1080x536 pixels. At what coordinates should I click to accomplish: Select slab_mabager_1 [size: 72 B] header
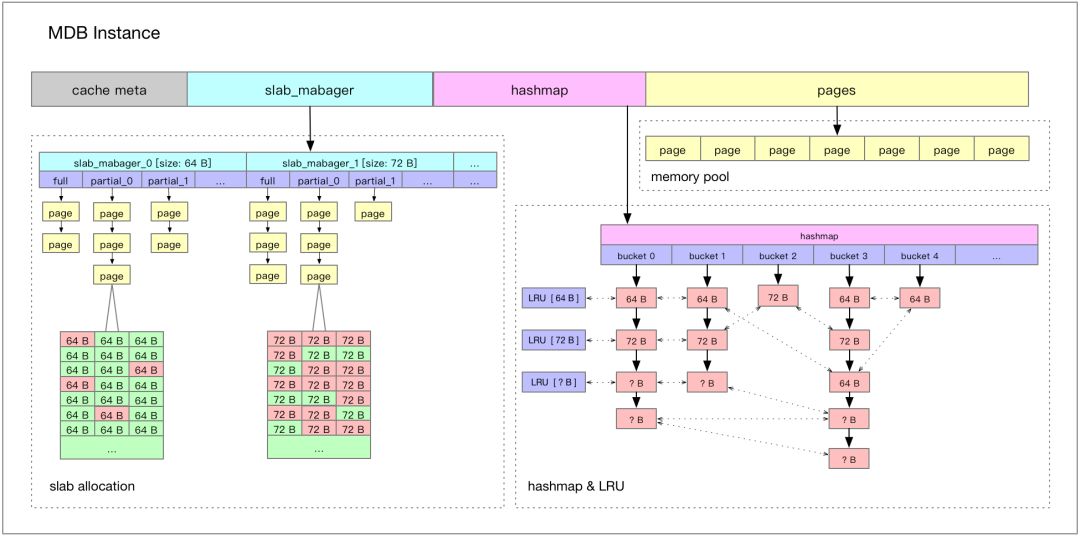pos(350,163)
